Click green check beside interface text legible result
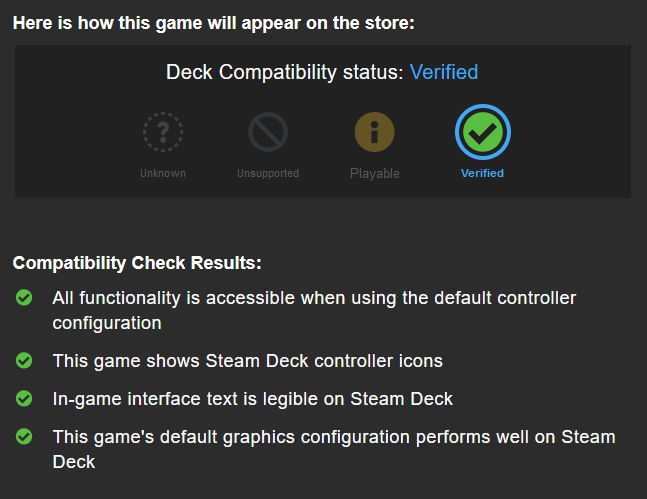 point(25,399)
